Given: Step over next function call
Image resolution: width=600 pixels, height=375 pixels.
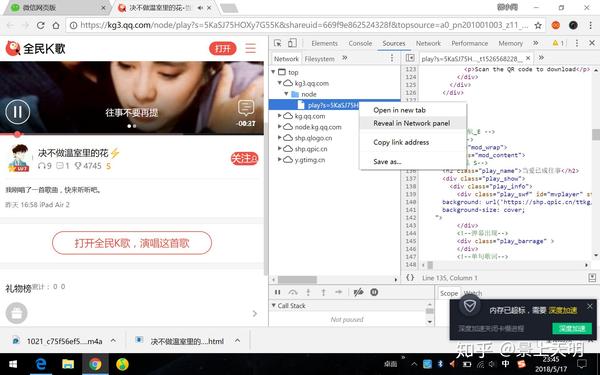Looking at the screenshot, I should tap(293, 292).
